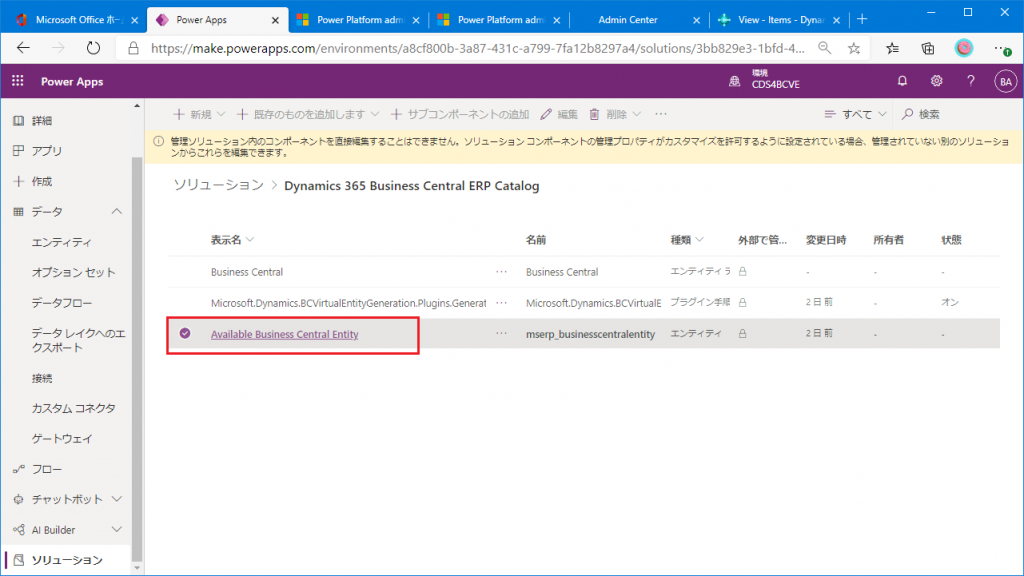Click the browser refresh icon
Screen dimensions: 1024x576
coord(93,48)
